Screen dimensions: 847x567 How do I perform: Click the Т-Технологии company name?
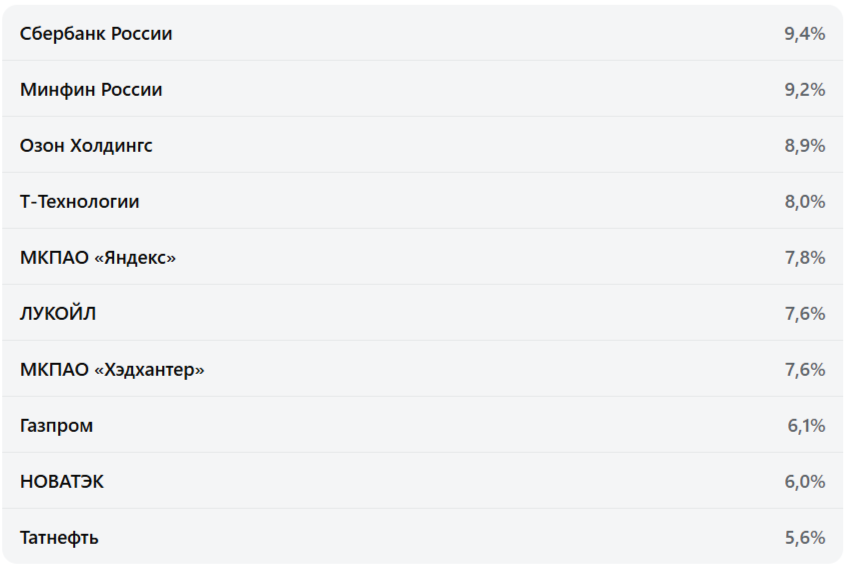(80, 202)
